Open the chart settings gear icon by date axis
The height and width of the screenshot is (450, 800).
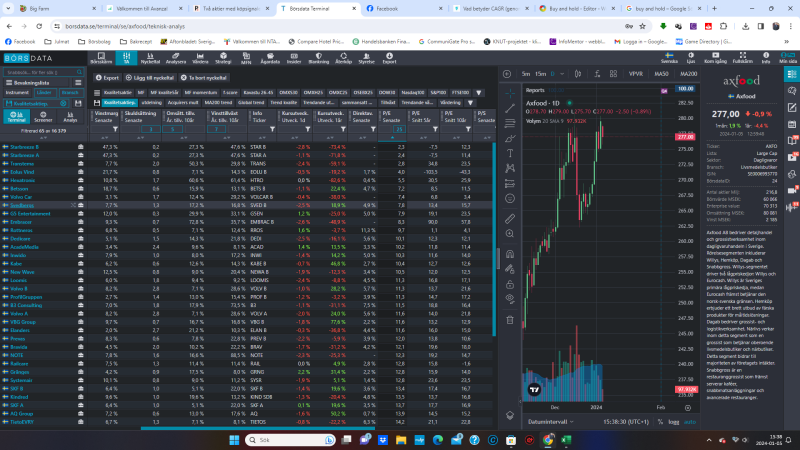tap(688, 408)
